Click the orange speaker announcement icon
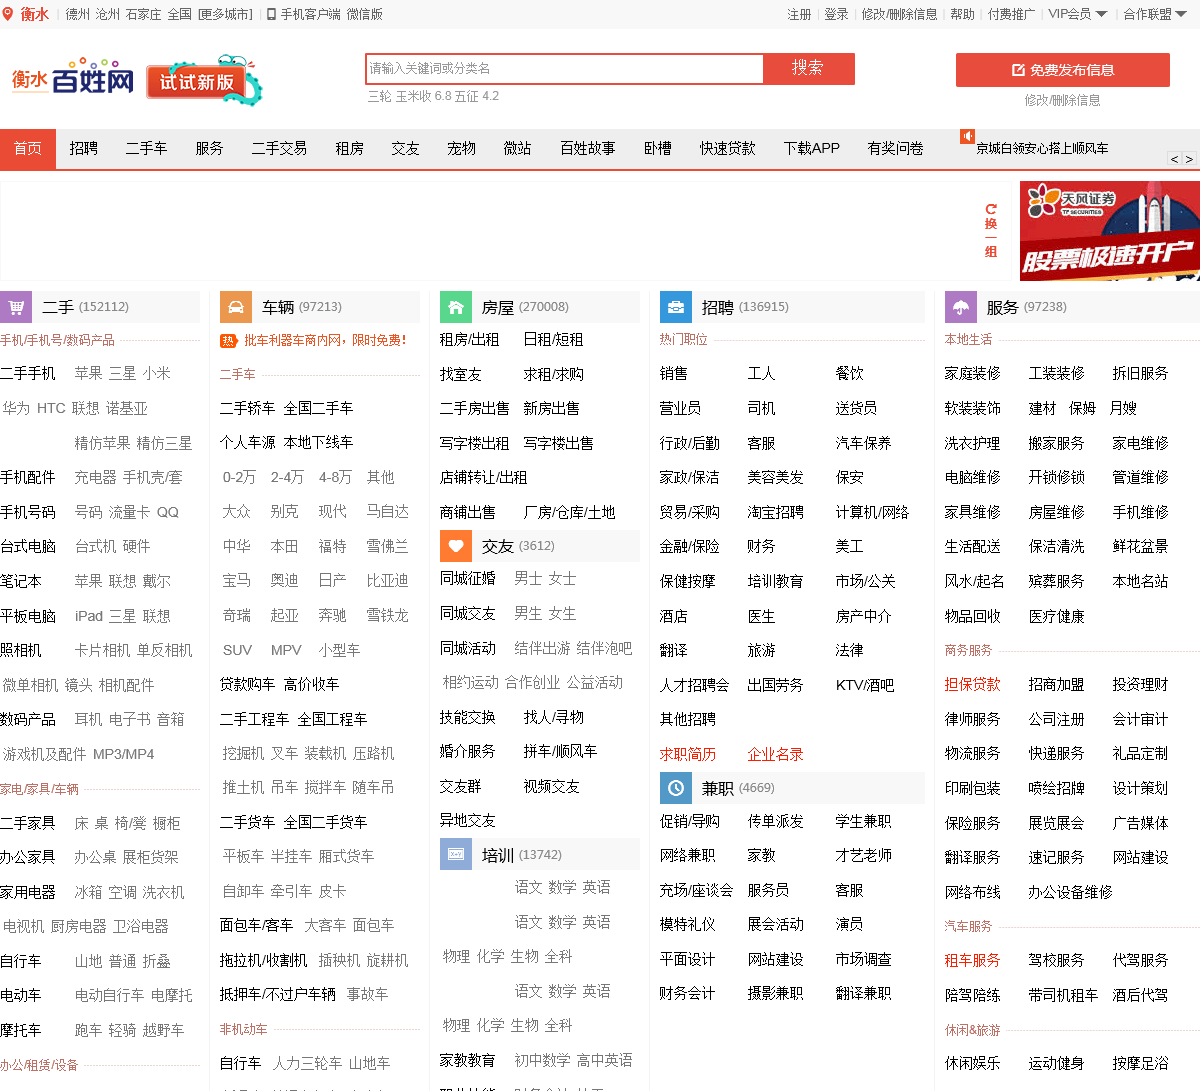 pos(967,136)
